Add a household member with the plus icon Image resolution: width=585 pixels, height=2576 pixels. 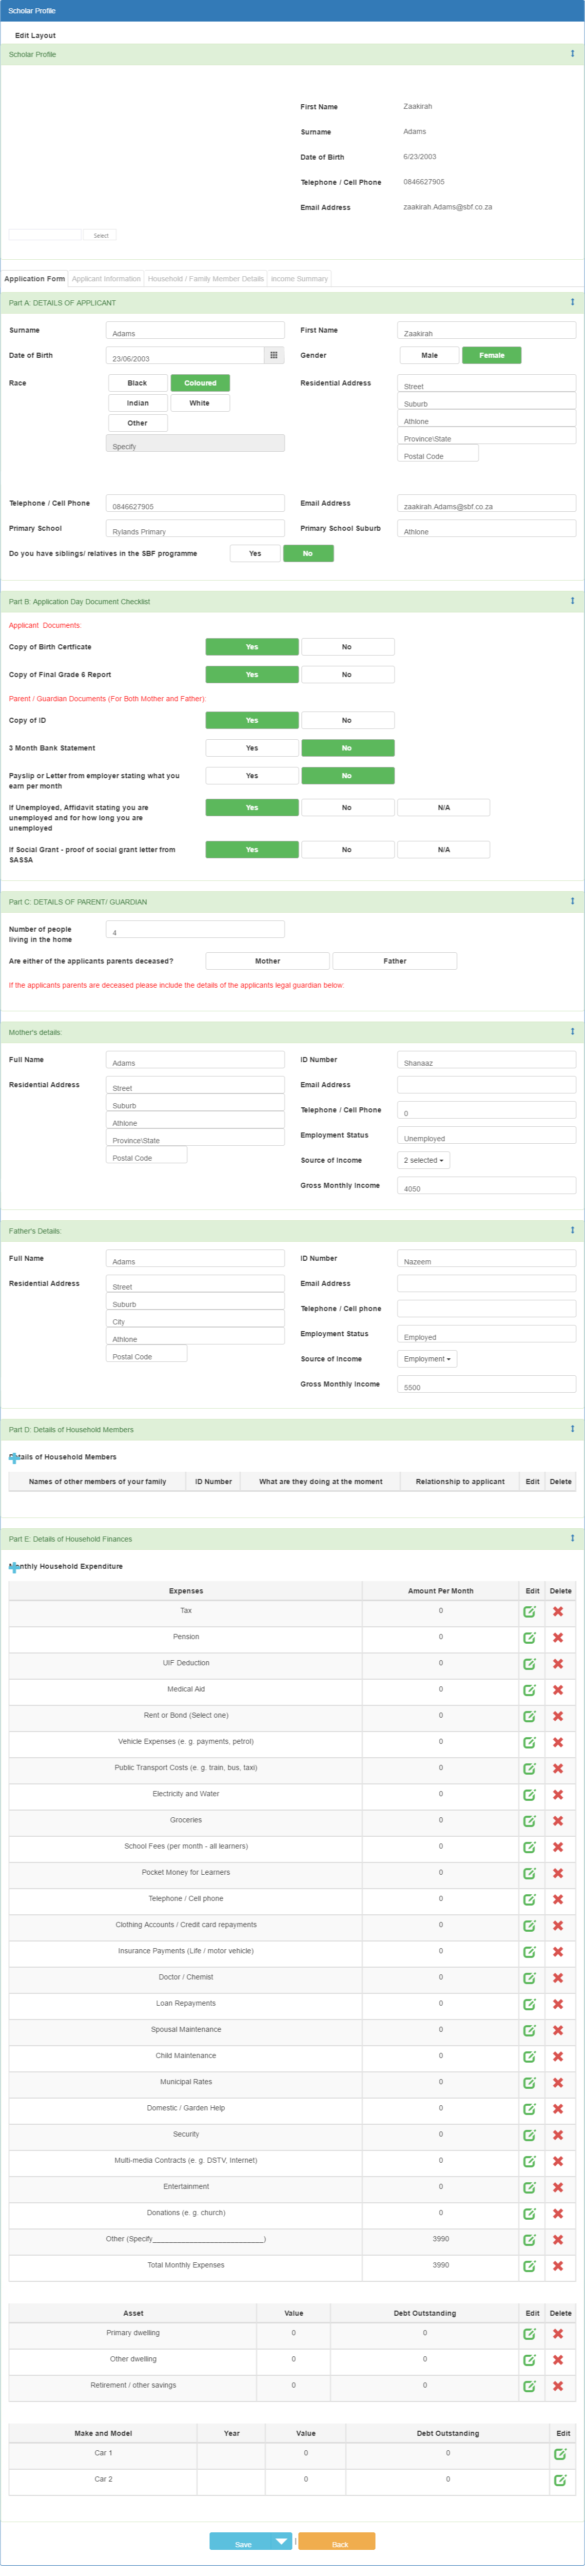[x=13, y=1458]
